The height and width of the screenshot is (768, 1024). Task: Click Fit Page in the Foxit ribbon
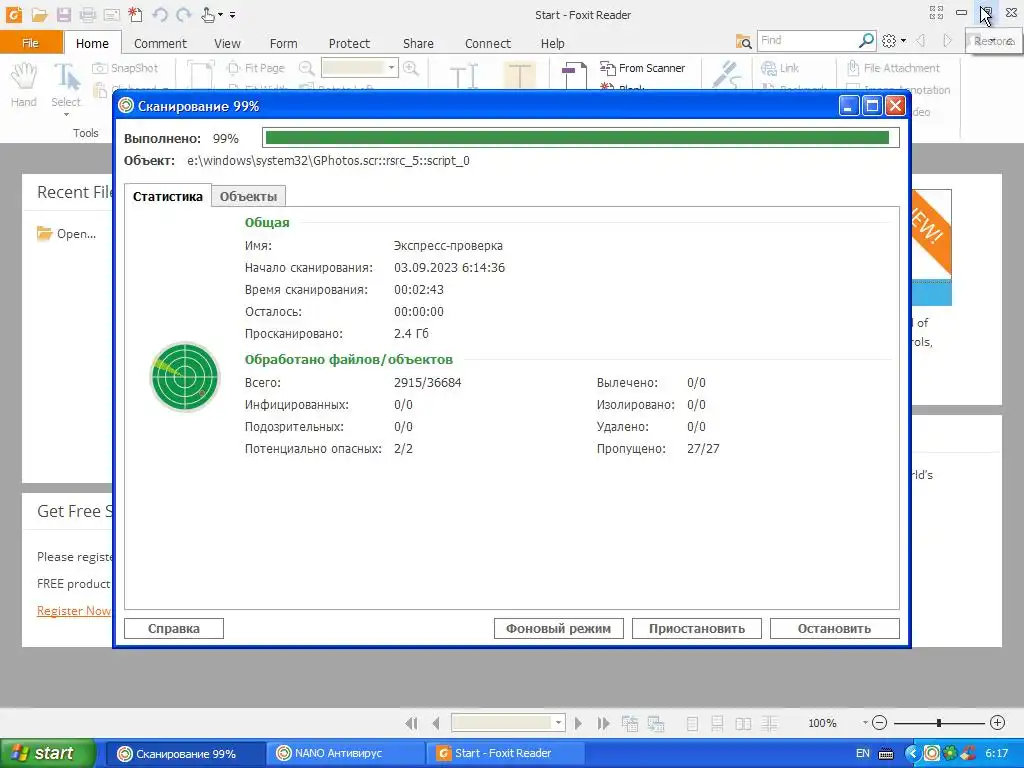(255, 68)
